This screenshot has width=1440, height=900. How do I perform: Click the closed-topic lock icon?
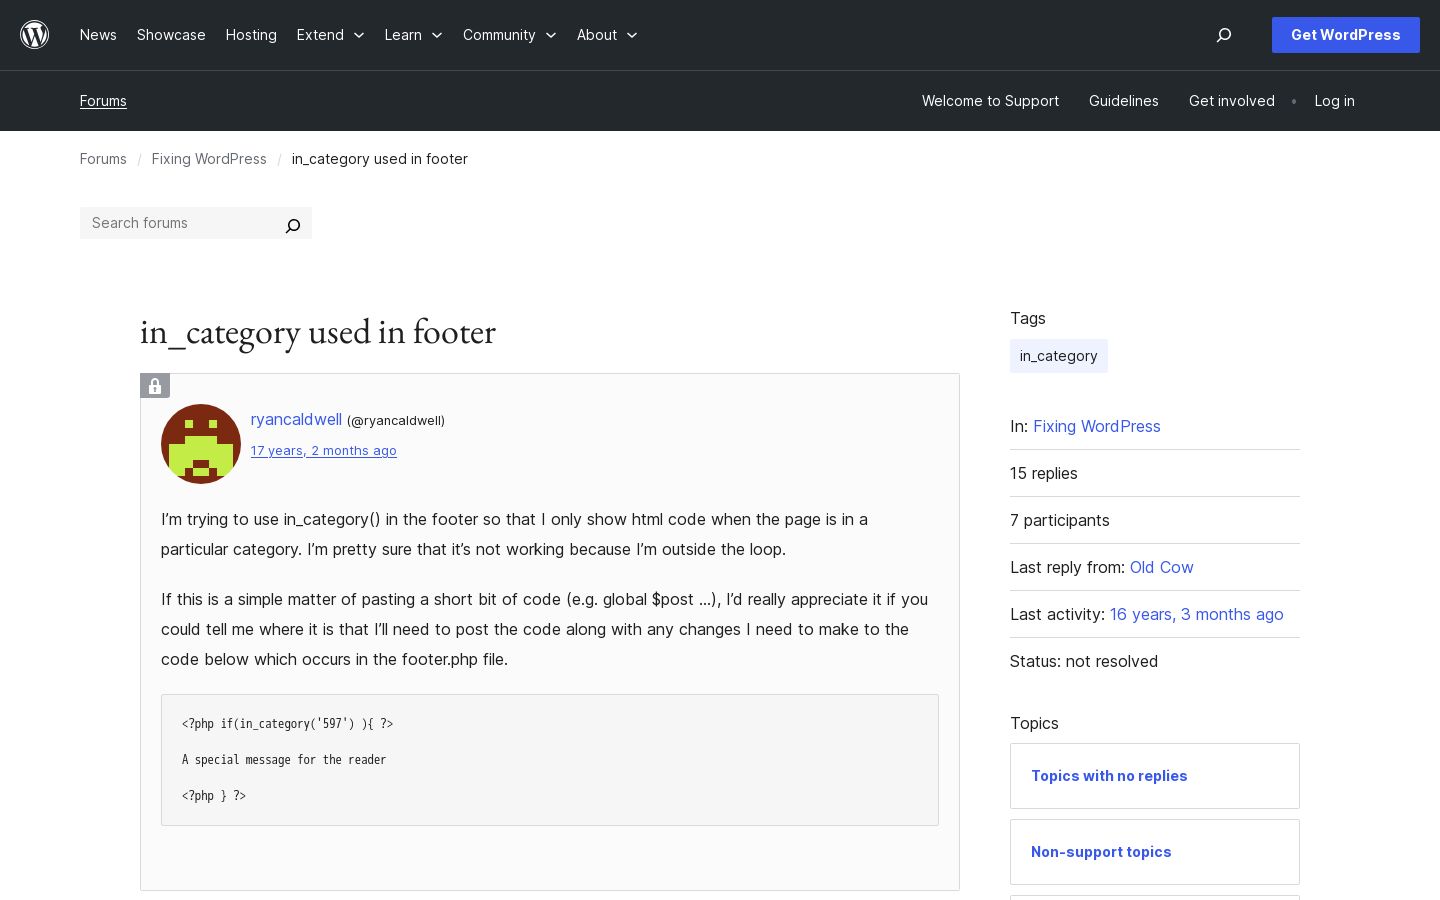tap(155, 386)
